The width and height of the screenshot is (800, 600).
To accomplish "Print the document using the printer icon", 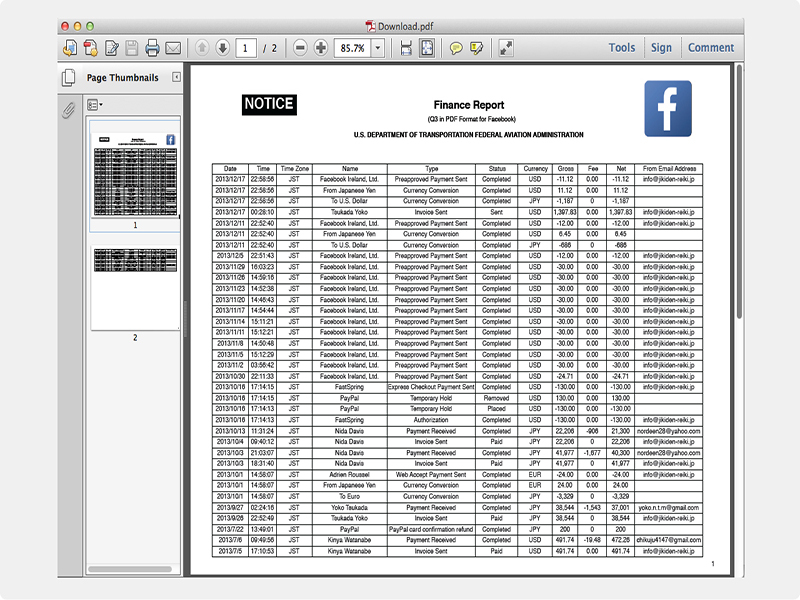I will [152, 48].
